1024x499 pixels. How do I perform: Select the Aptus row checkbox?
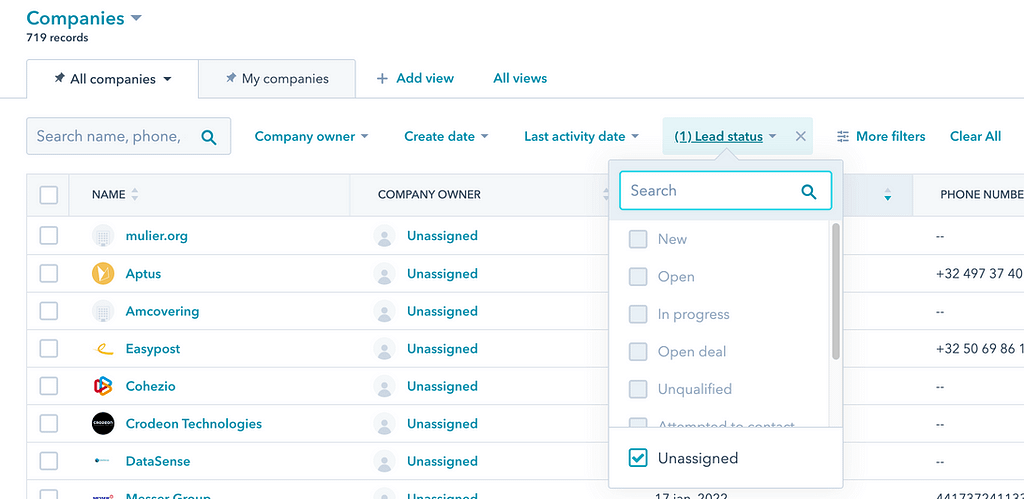click(x=48, y=274)
